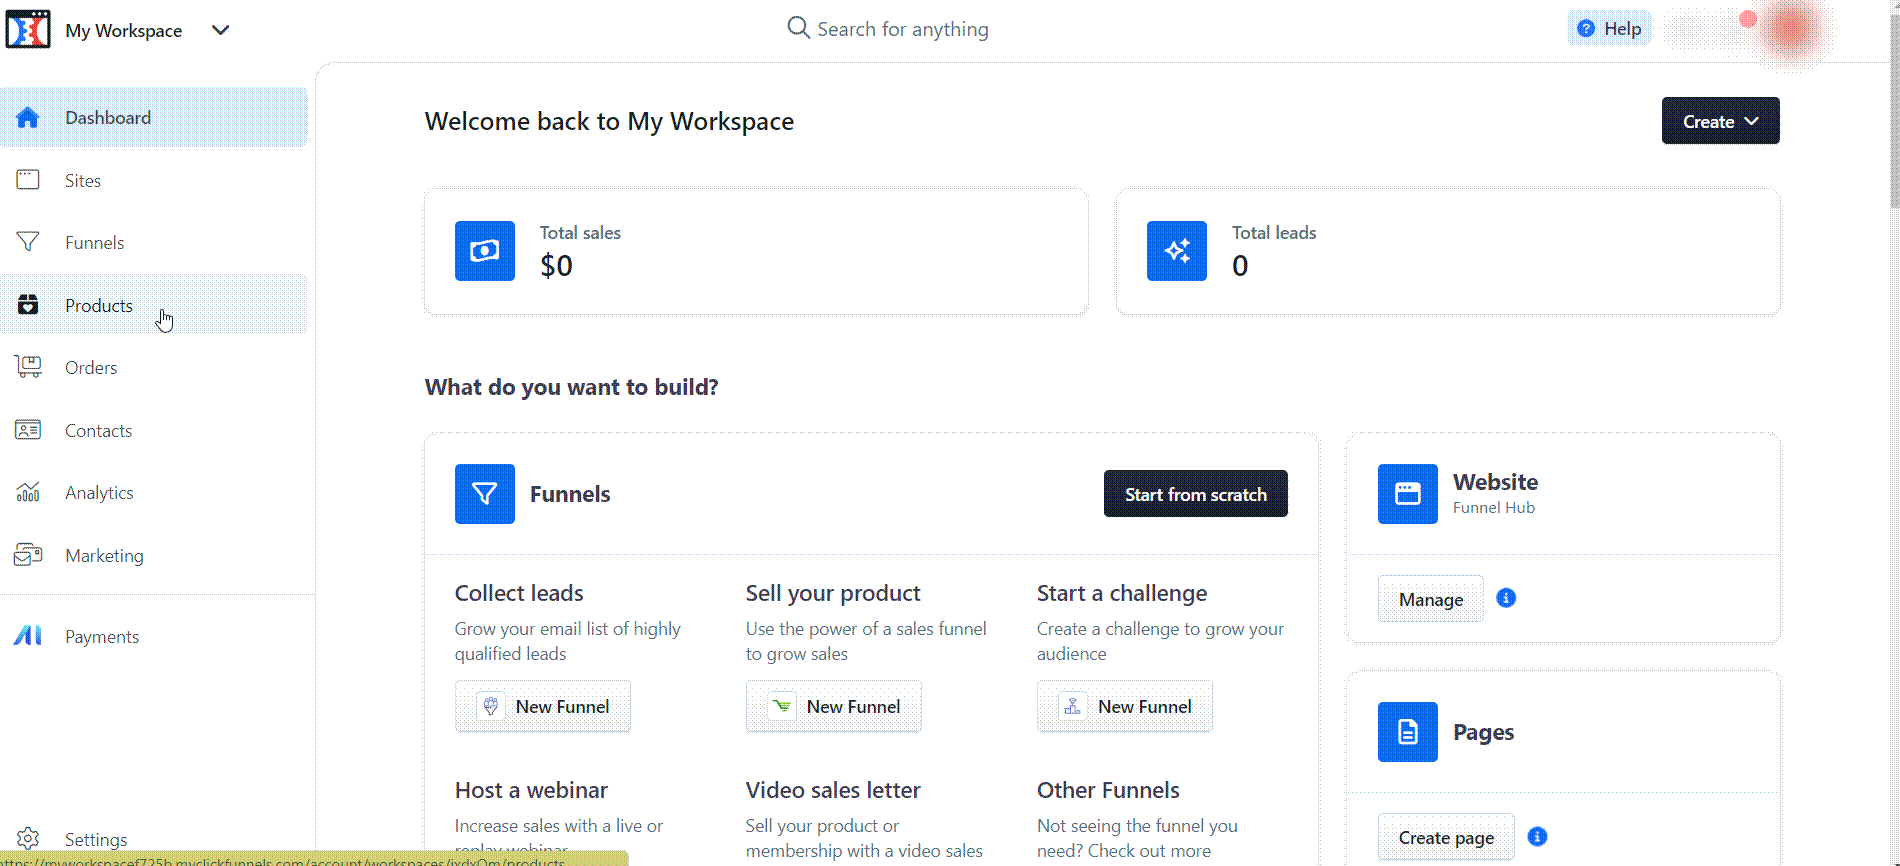The height and width of the screenshot is (866, 1900).
Task: Click the Settings gear icon
Action: click(x=28, y=838)
